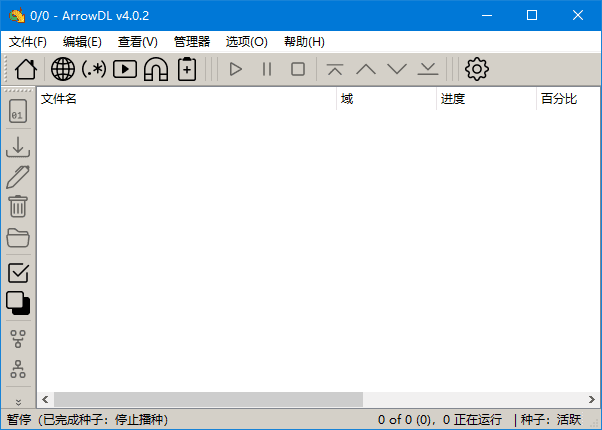Click the select-all checkmark box icon
This screenshot has width=602, height=430.
[x=18, y=272]
